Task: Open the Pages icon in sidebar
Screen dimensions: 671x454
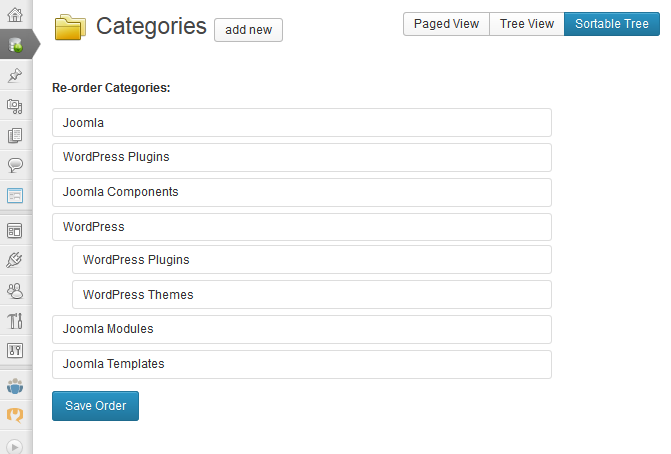Action: point(15,136)
